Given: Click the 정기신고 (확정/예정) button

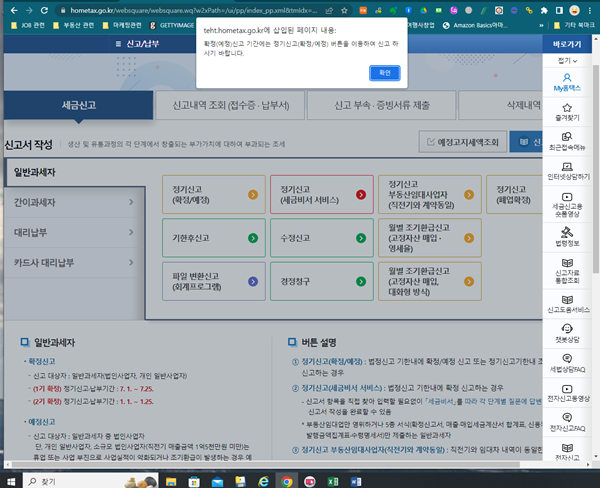Looking at the screenshot, I should tap(214, 195).
